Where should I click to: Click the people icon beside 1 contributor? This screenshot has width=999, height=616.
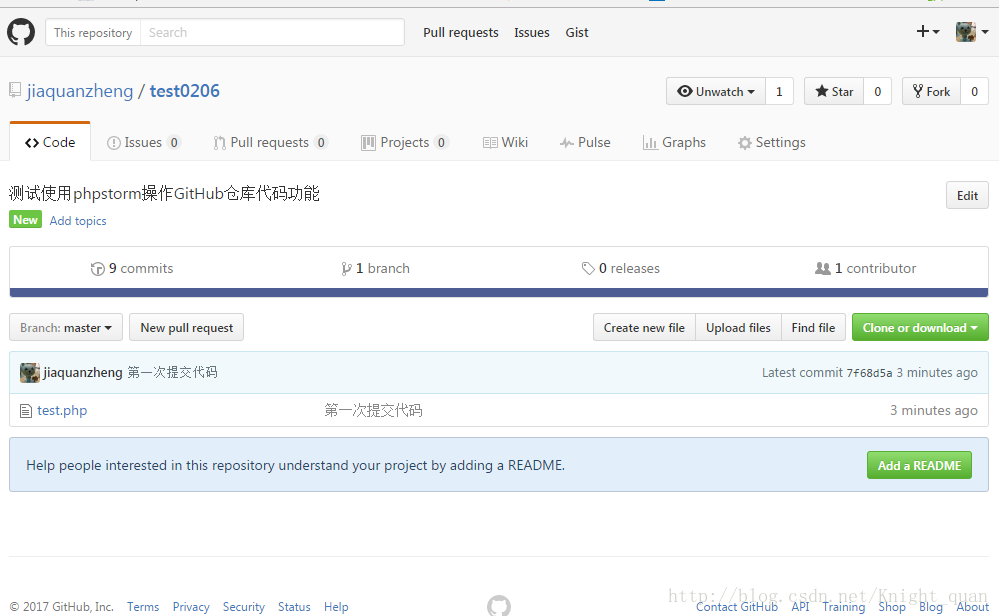(x=823, y=269)
